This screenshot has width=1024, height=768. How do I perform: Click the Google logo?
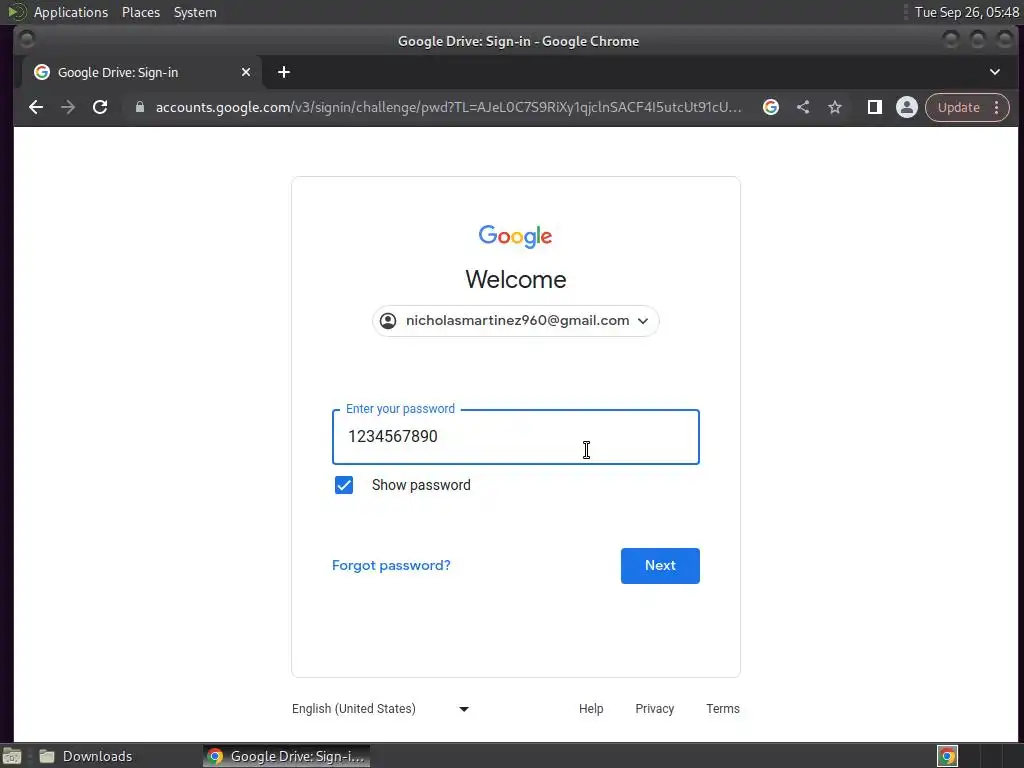(x=515, y=236)
